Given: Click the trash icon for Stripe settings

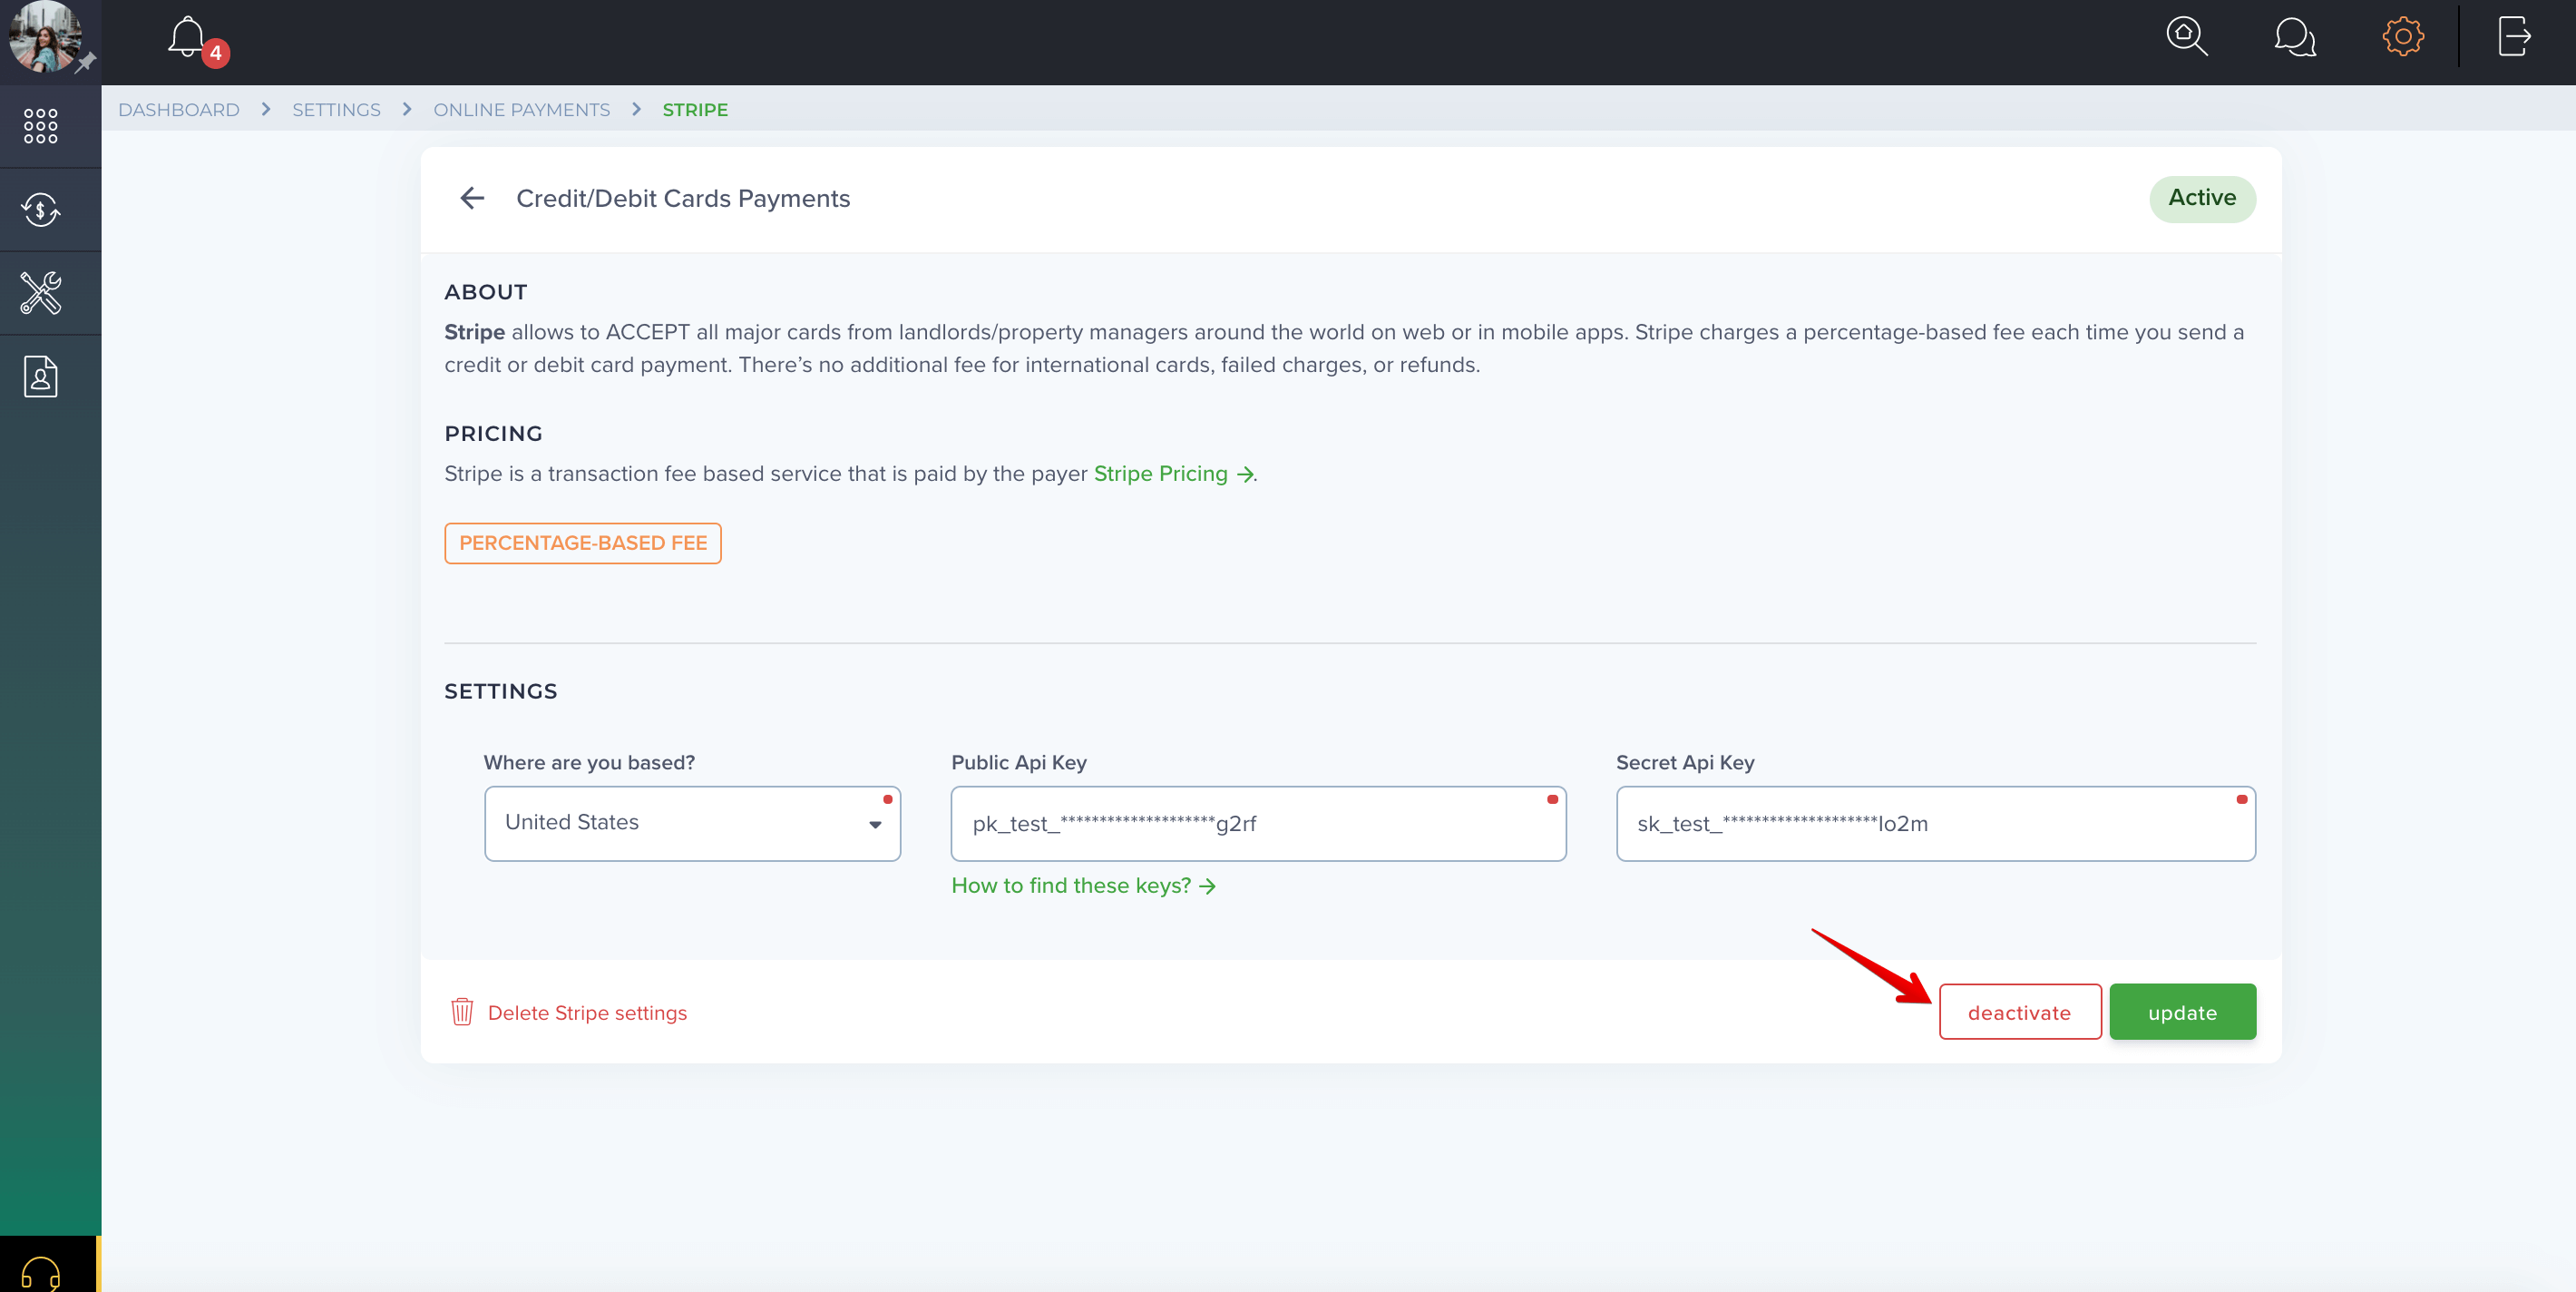Looking at the screenshot, I should (462, 1012).
